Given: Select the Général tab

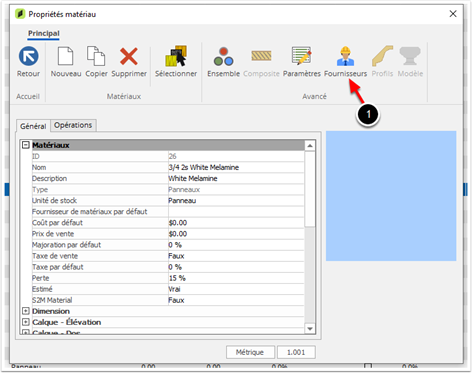Looking at the screenshot, I should click(x=33, y=126).
